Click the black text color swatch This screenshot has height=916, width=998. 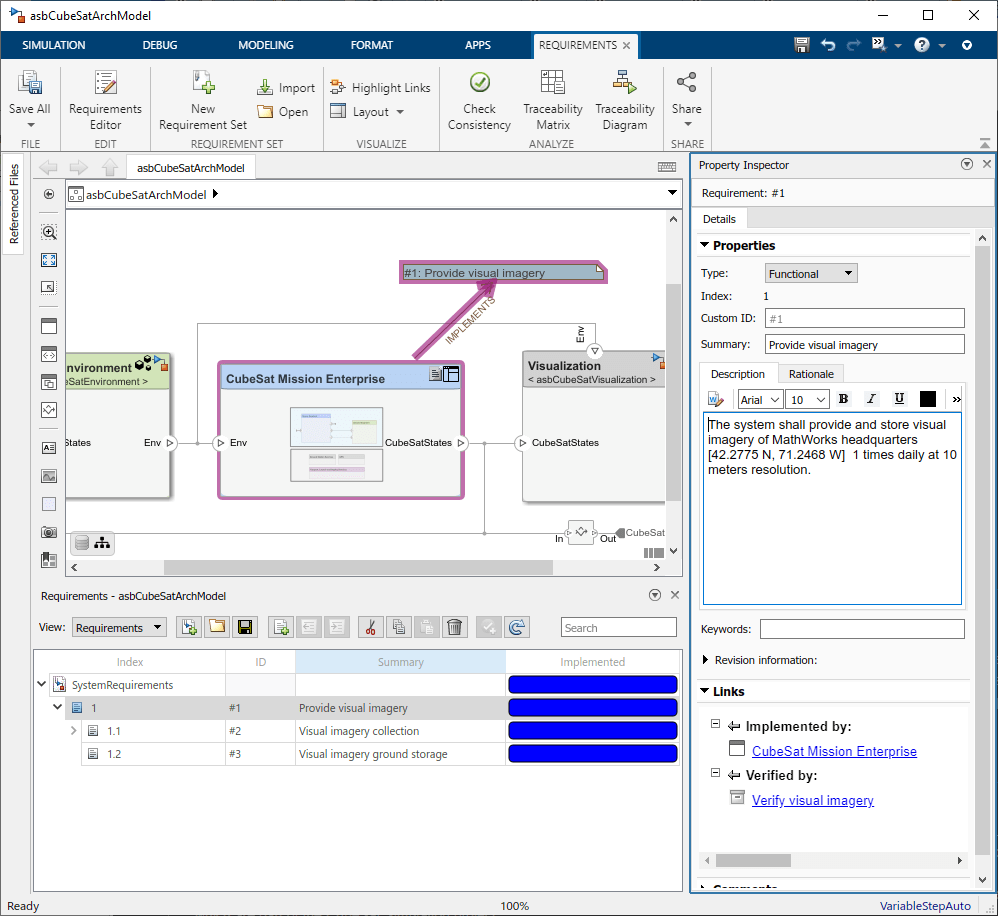pyautogui.click(x=927, y=399)
